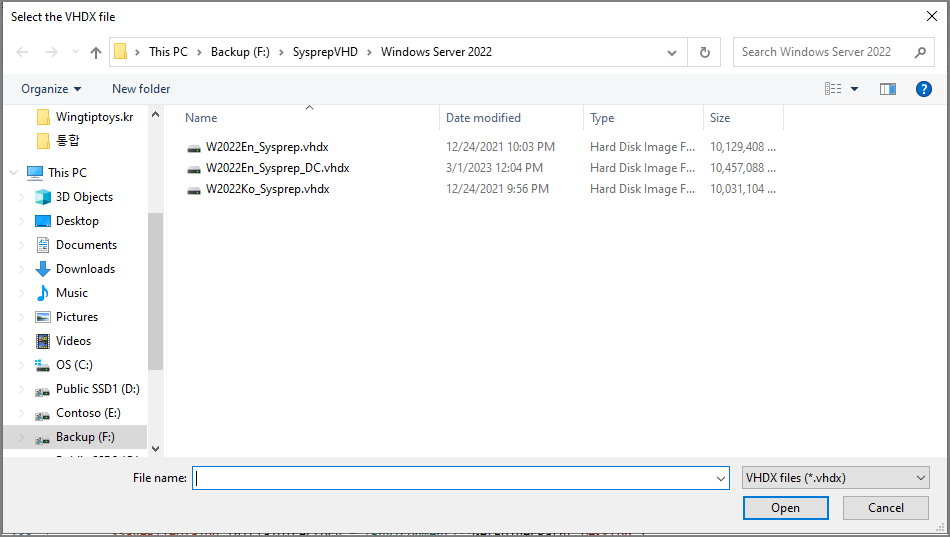Click the Forward navigation arrow
The height and width of the screenshot is (537, 950).
(x=52, y=52)
